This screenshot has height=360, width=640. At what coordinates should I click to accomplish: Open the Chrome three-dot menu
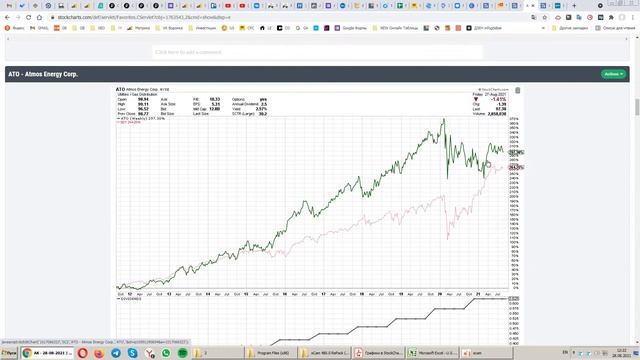(x=633, y=18)
